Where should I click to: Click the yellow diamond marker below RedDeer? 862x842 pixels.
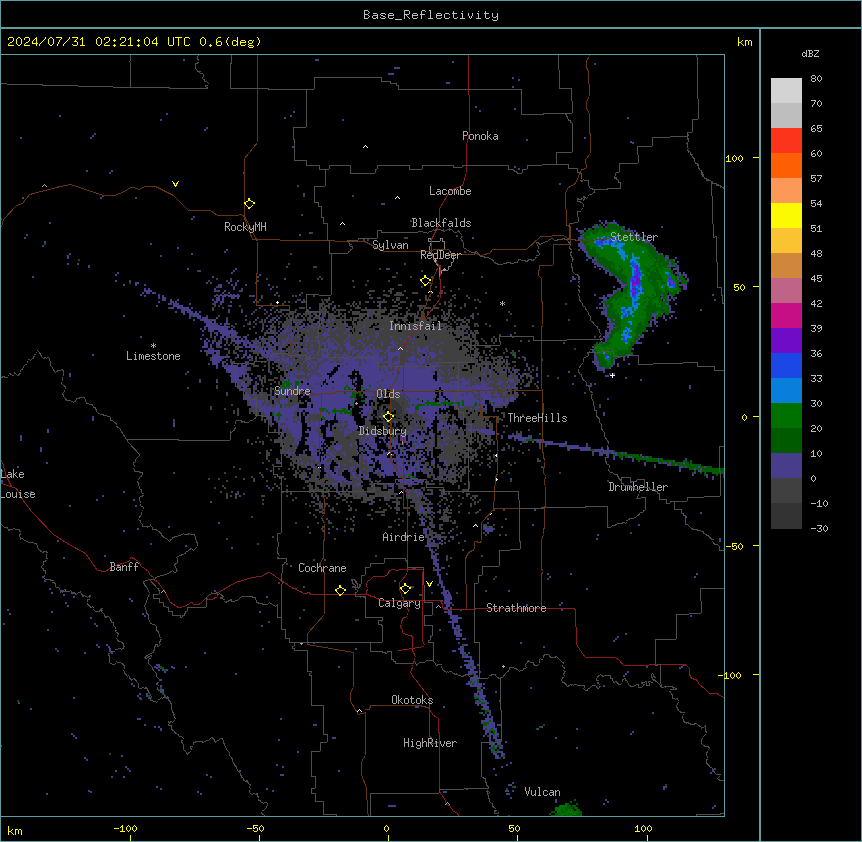click(426, 281)
